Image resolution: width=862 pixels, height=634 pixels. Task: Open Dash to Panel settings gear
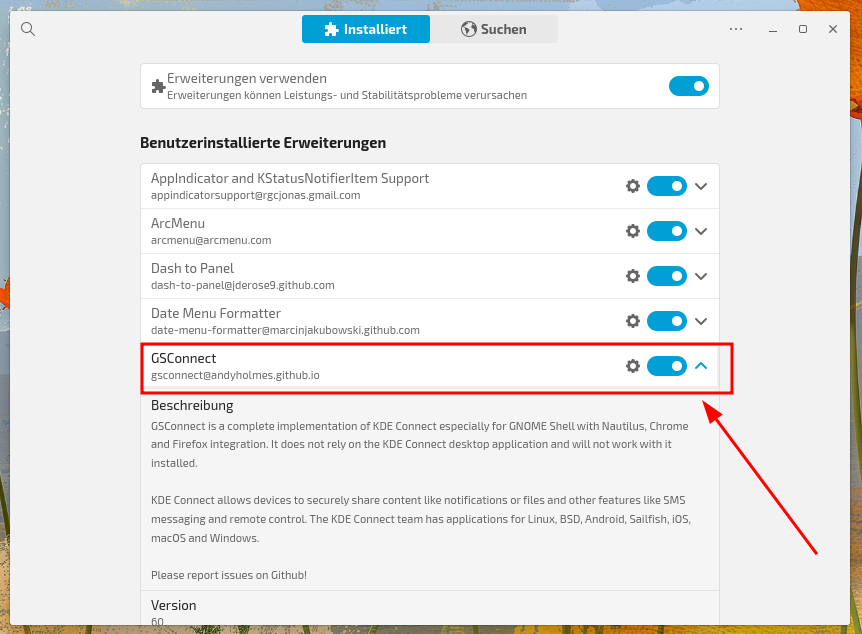coord(632,276)
